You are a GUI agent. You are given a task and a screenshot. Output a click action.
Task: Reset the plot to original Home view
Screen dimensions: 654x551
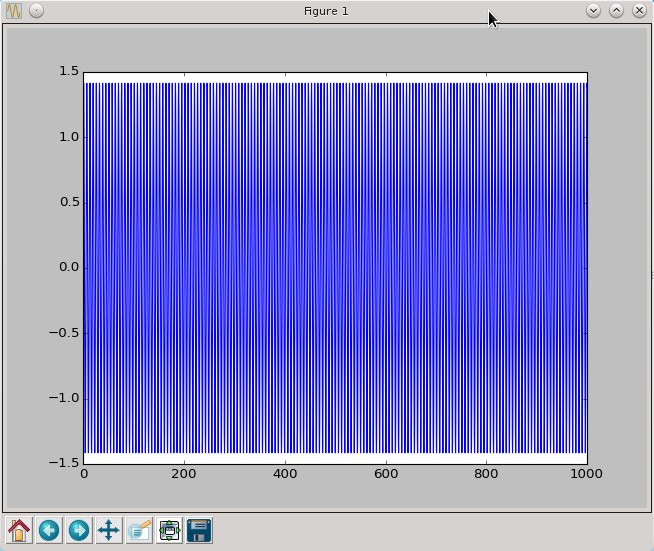[x=18, y=530]
